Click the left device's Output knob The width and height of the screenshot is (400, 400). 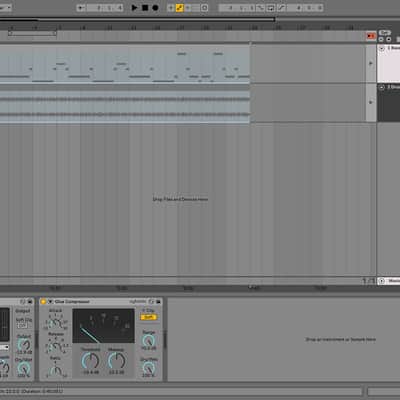tap(24, 345)
